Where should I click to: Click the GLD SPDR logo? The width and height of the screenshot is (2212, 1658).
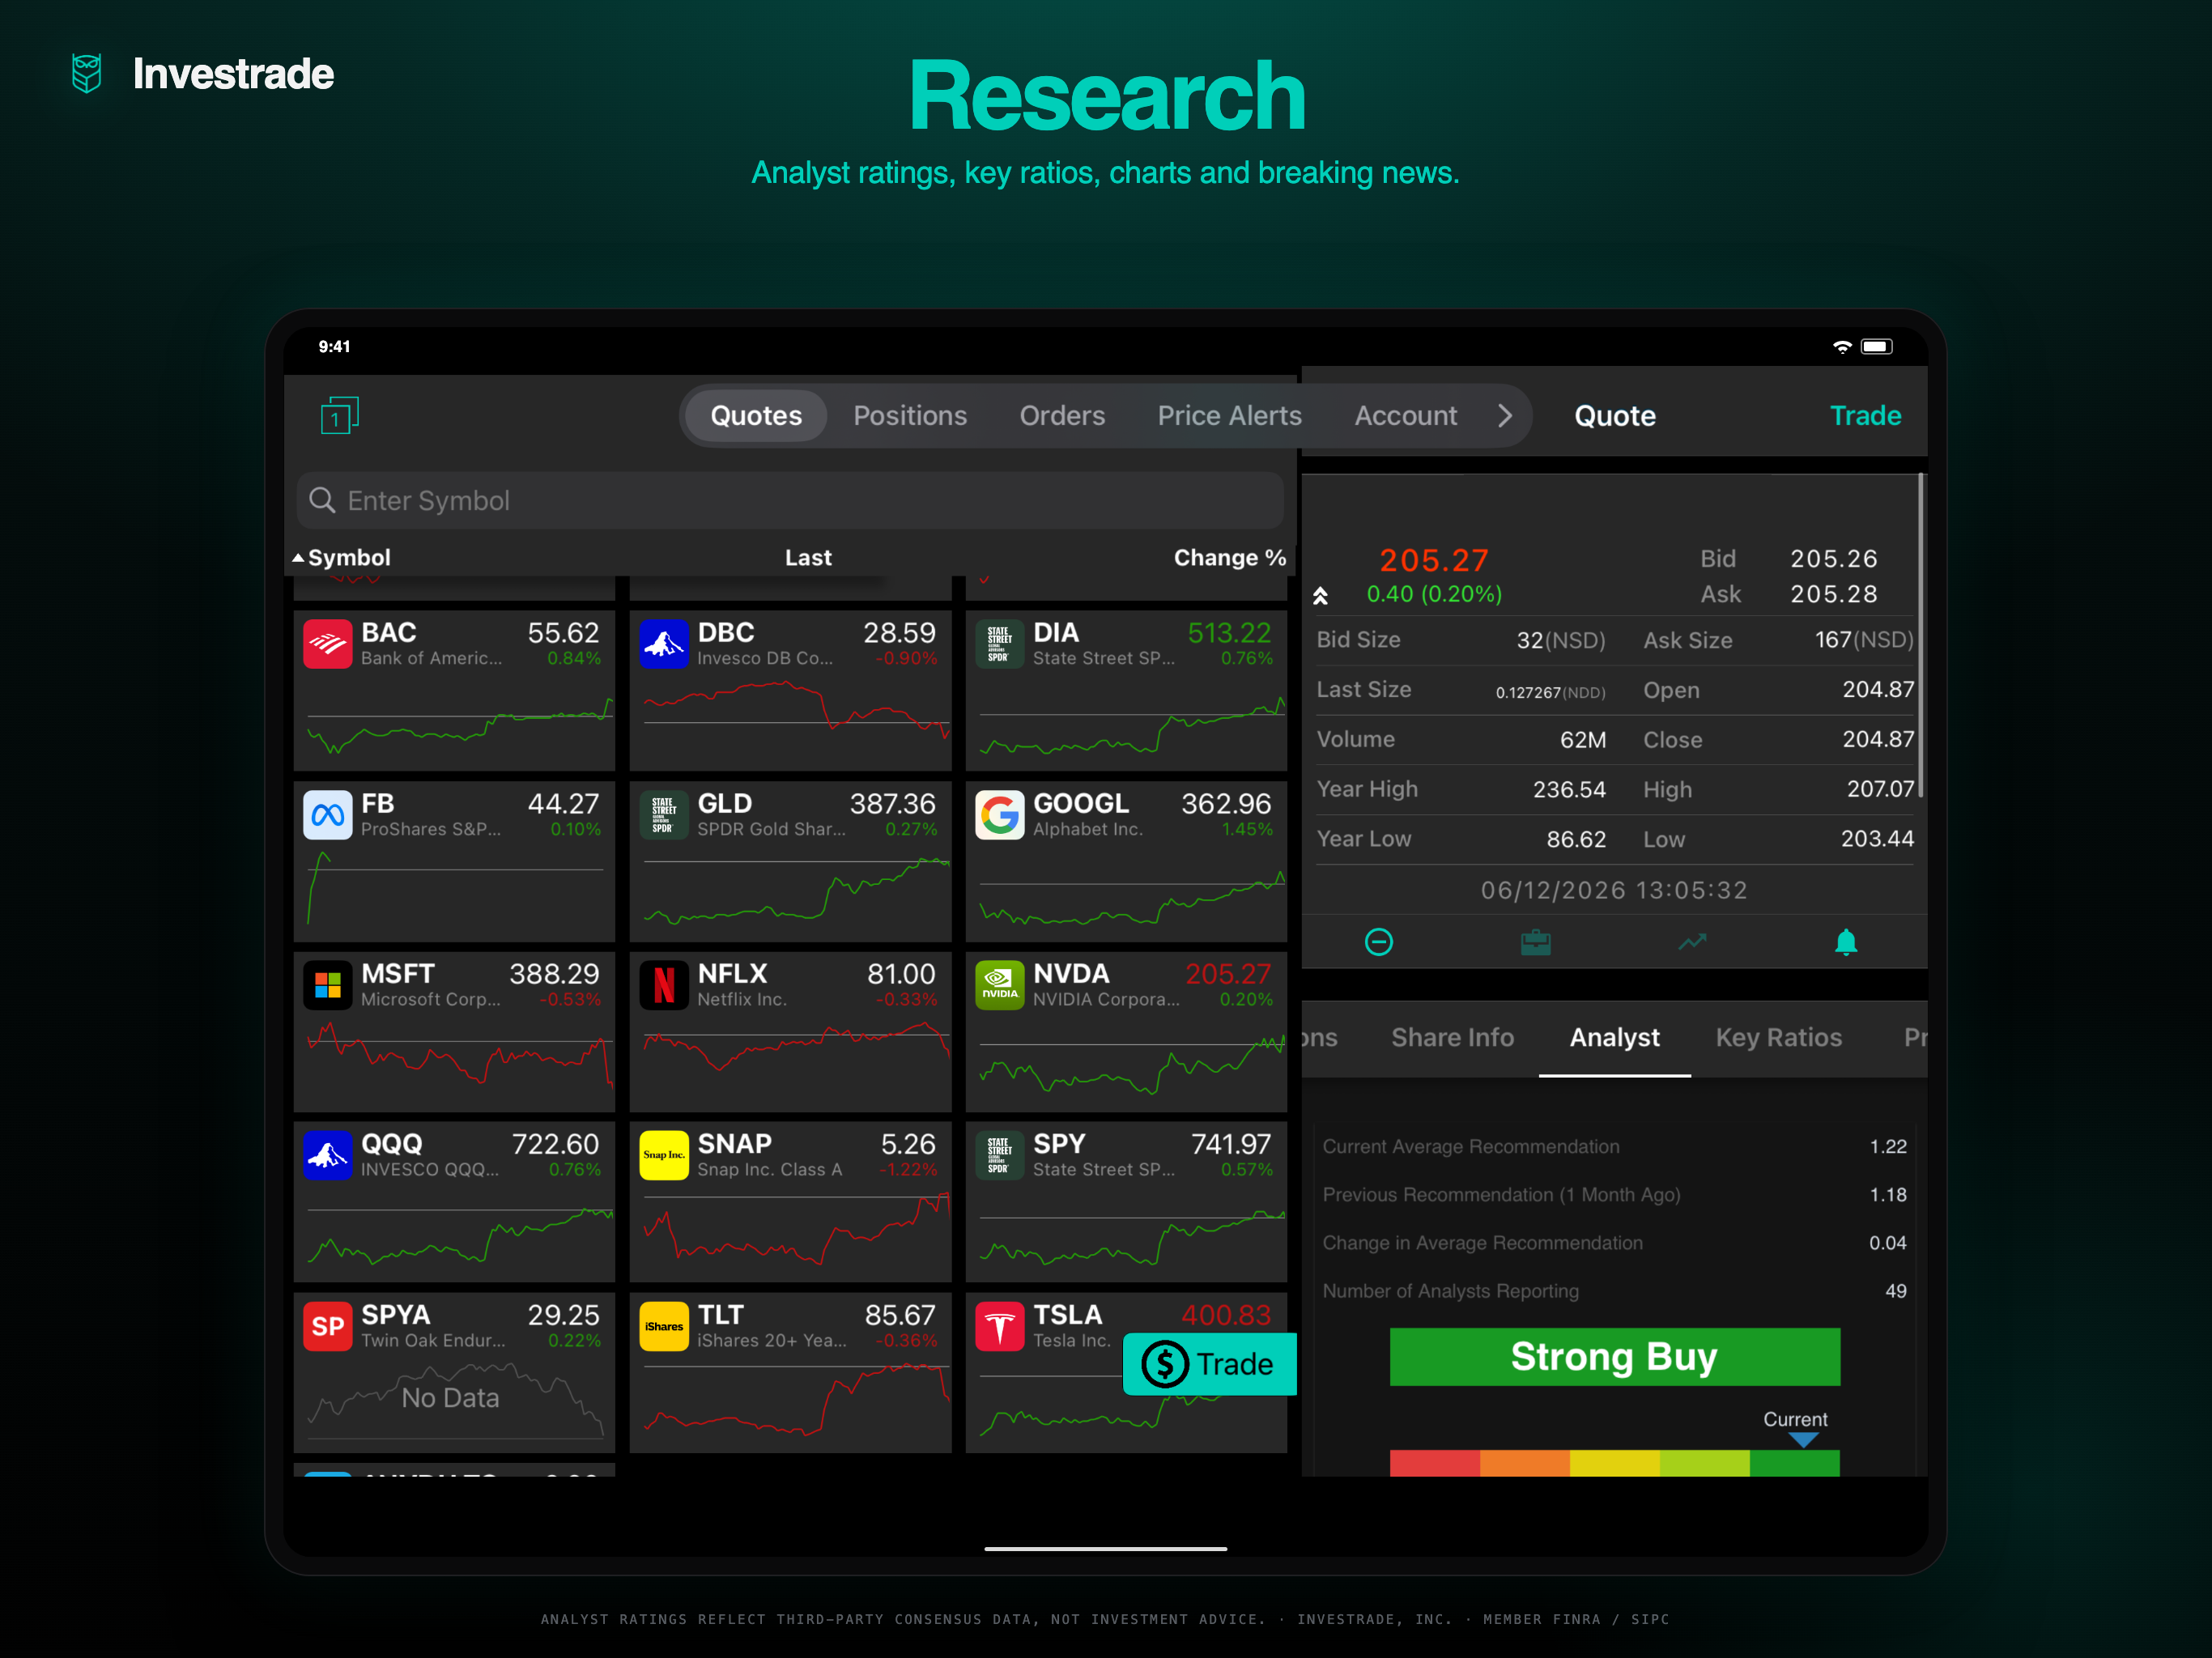(x=664, y=815)
